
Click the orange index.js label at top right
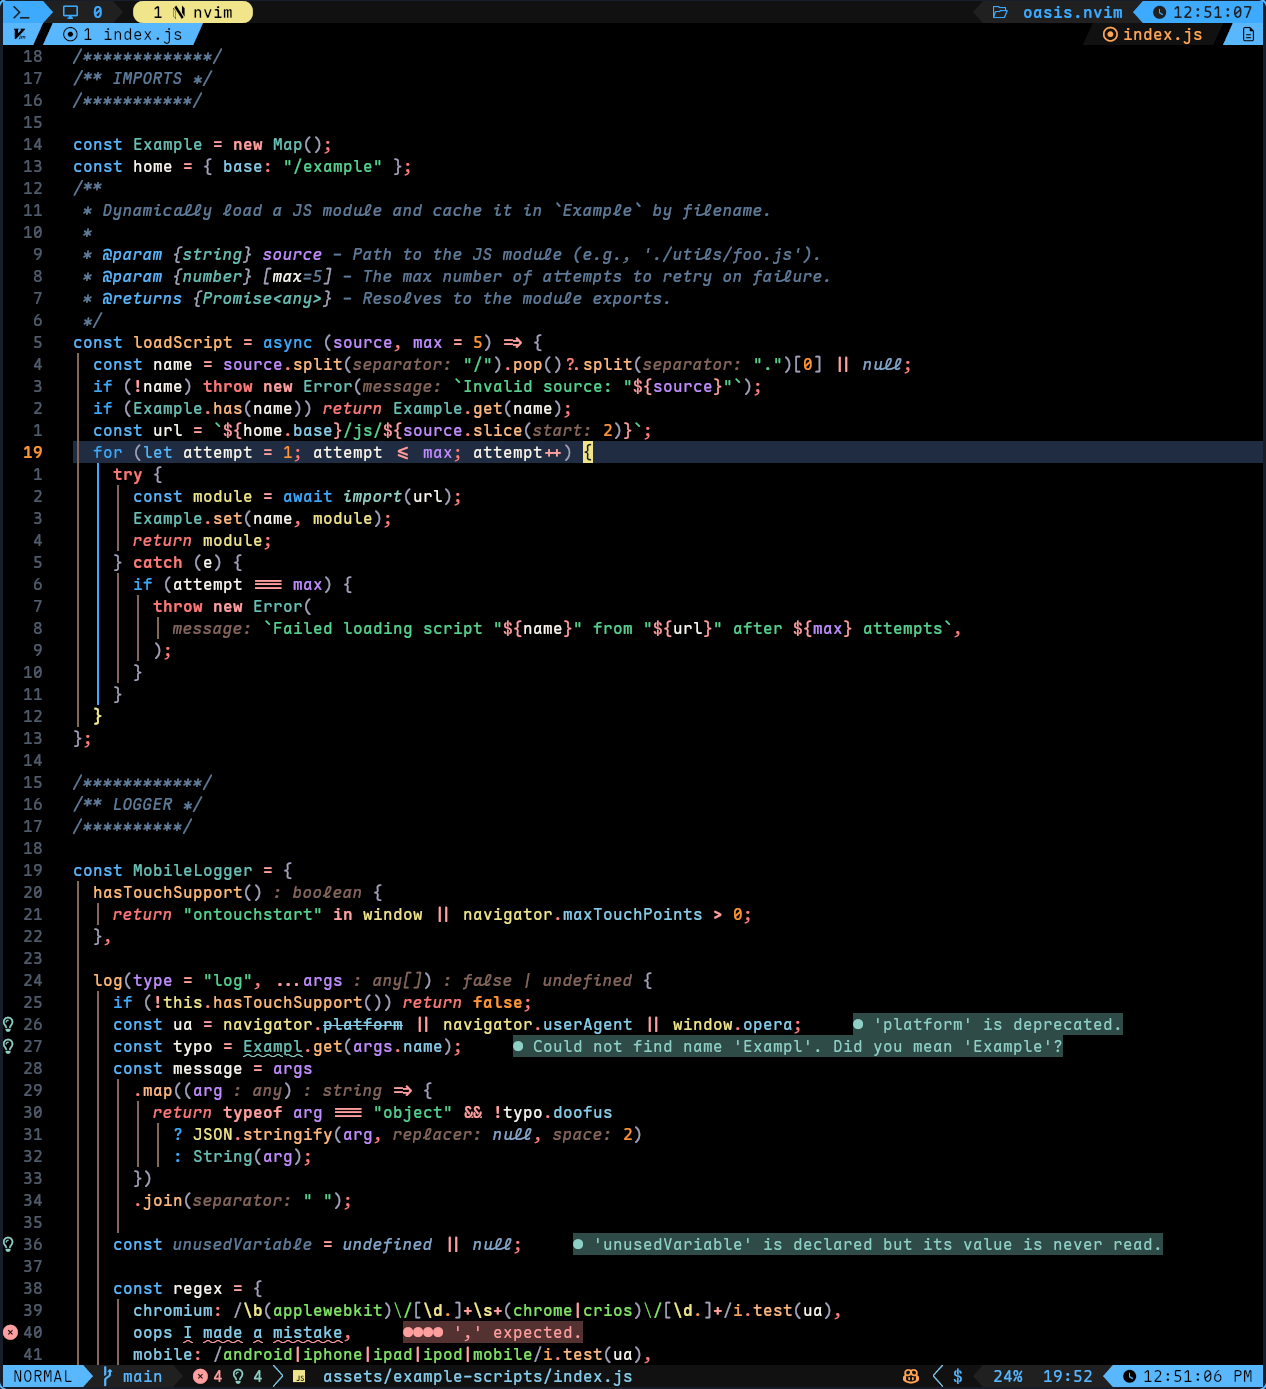1163,34
